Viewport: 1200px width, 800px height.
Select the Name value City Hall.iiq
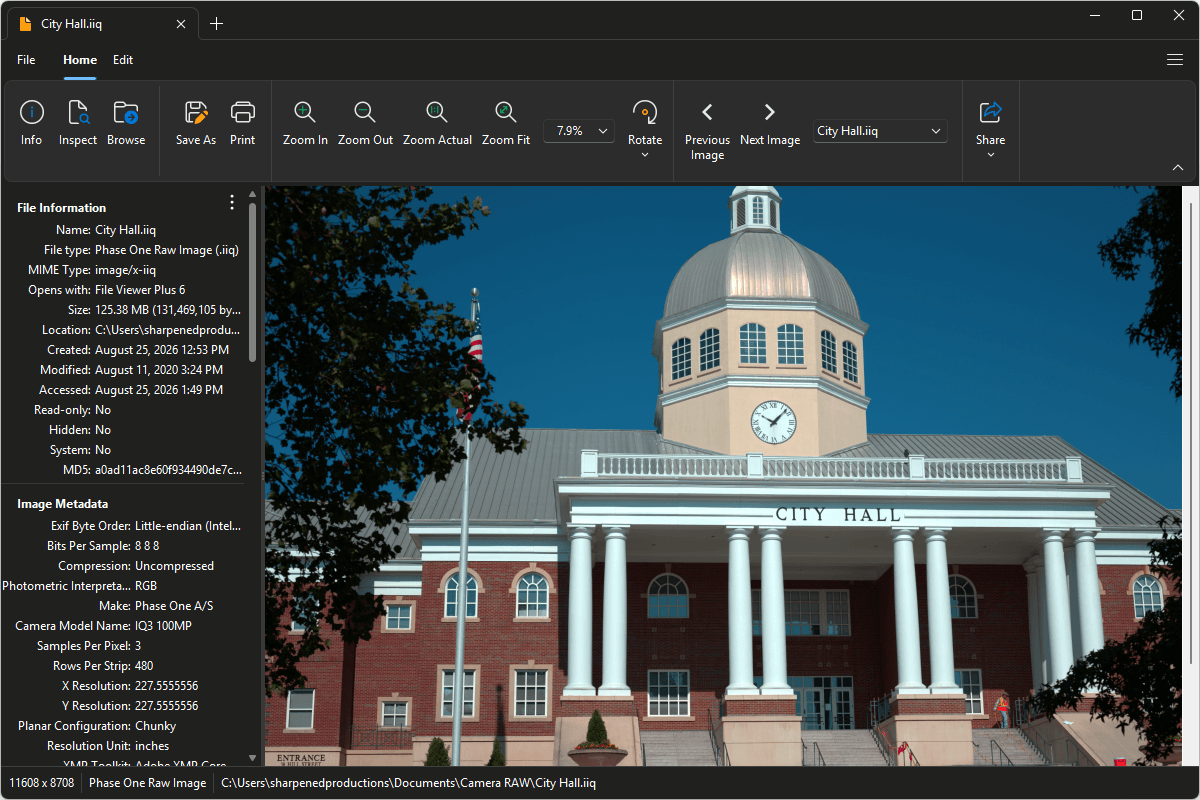126,230
